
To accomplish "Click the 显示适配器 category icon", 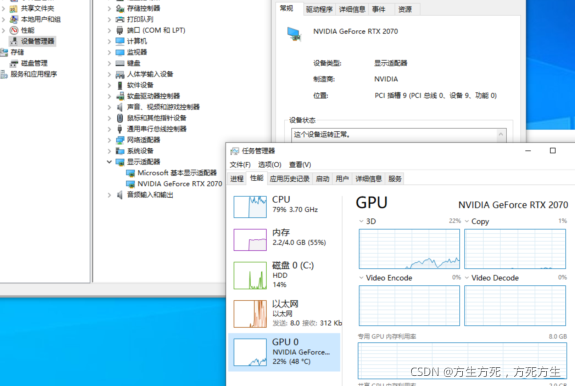I will click(120, 162).
